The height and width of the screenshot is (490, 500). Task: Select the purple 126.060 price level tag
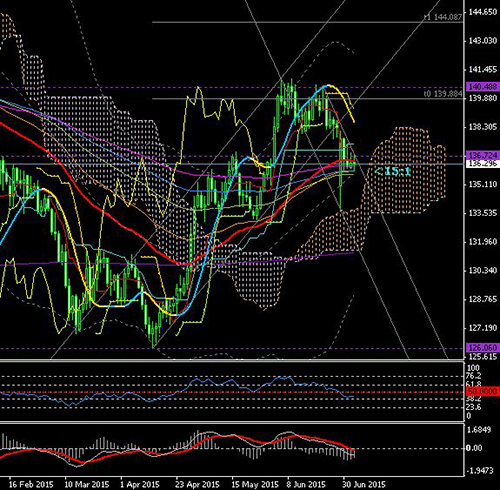click(x=483, y=348)
